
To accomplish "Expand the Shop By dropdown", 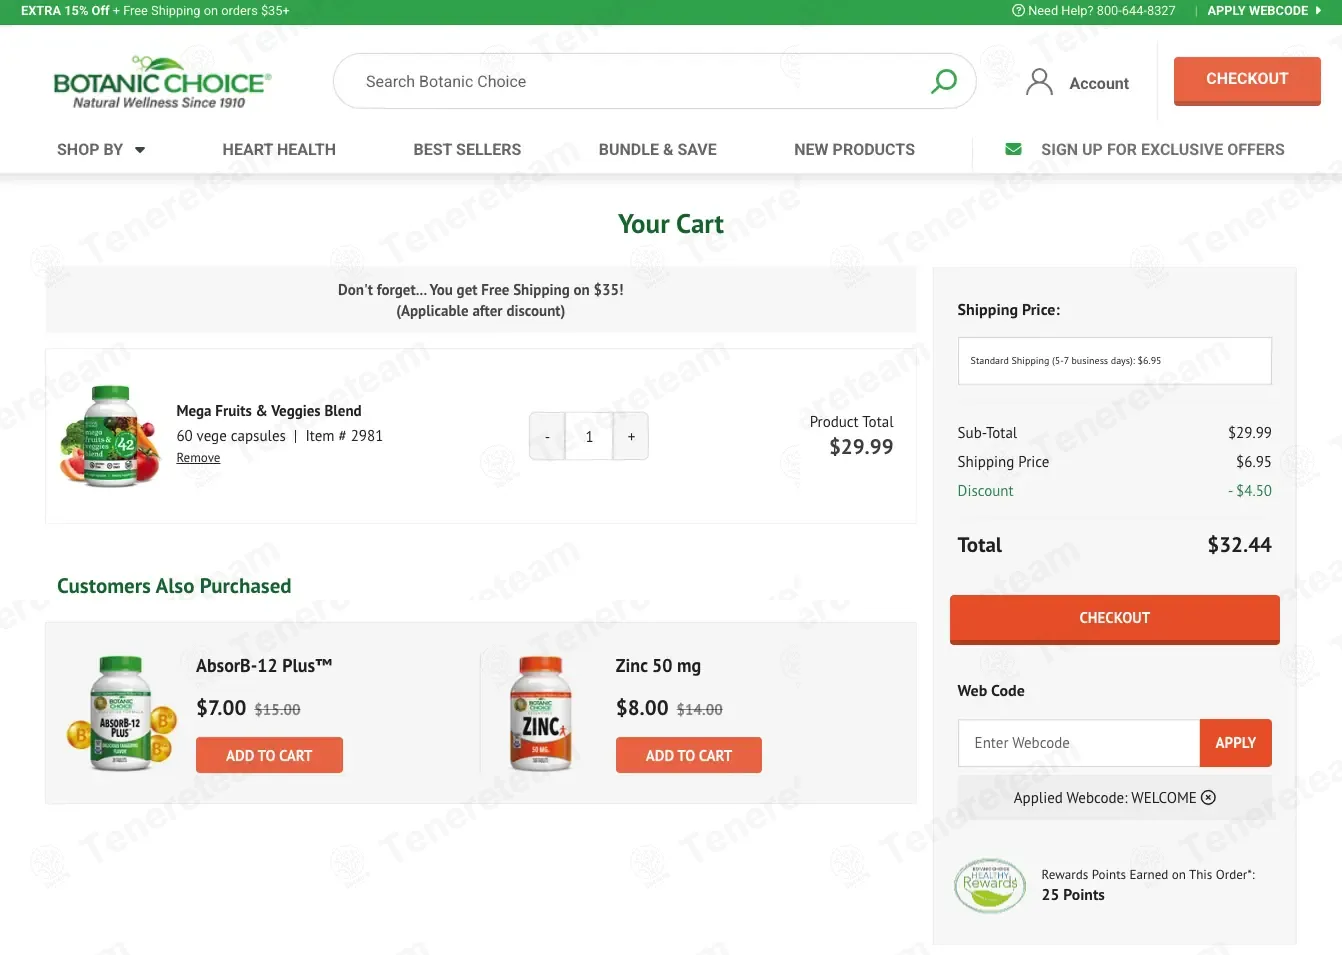I will pyautogui.click(x=101, y=150).
